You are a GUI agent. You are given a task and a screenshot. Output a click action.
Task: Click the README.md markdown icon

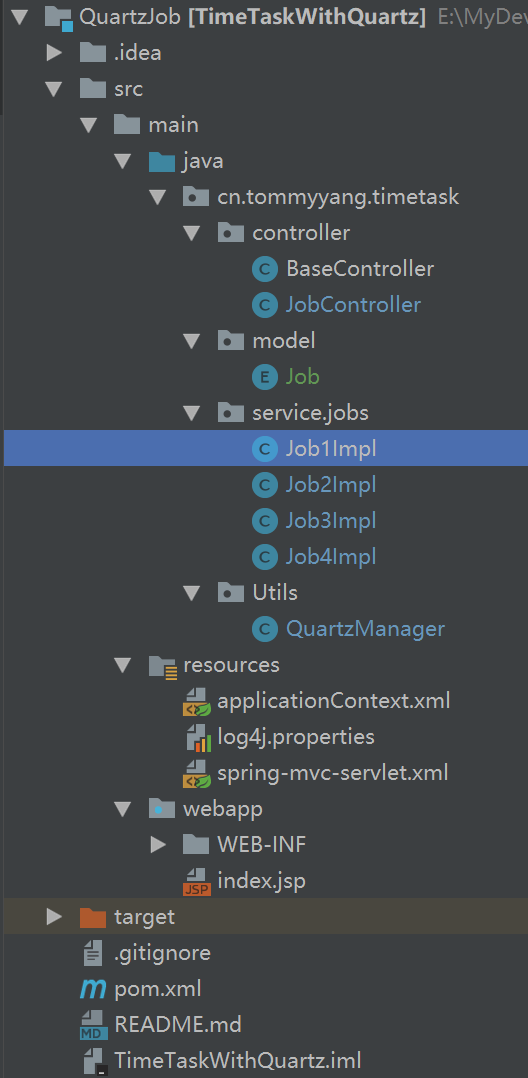[93, 1026]
